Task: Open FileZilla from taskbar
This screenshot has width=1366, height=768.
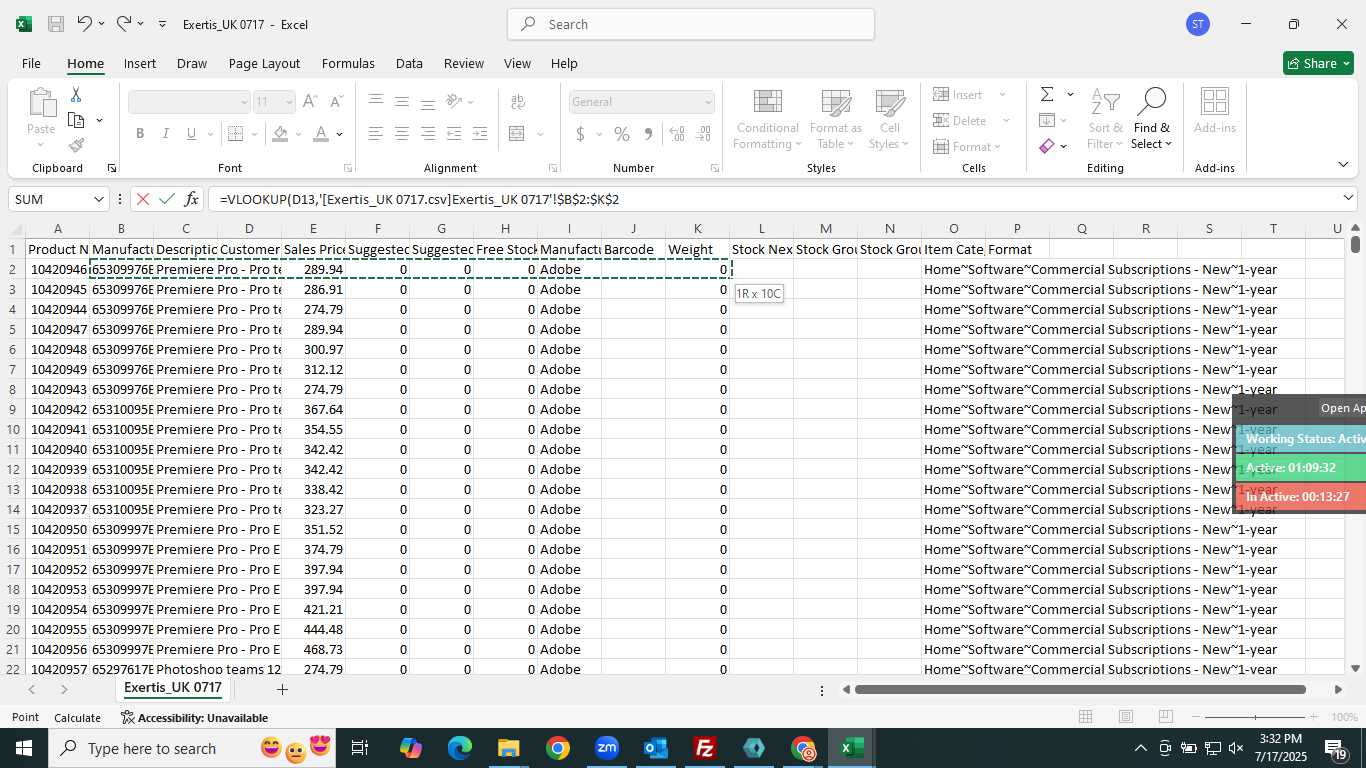Action: (705, 748)
